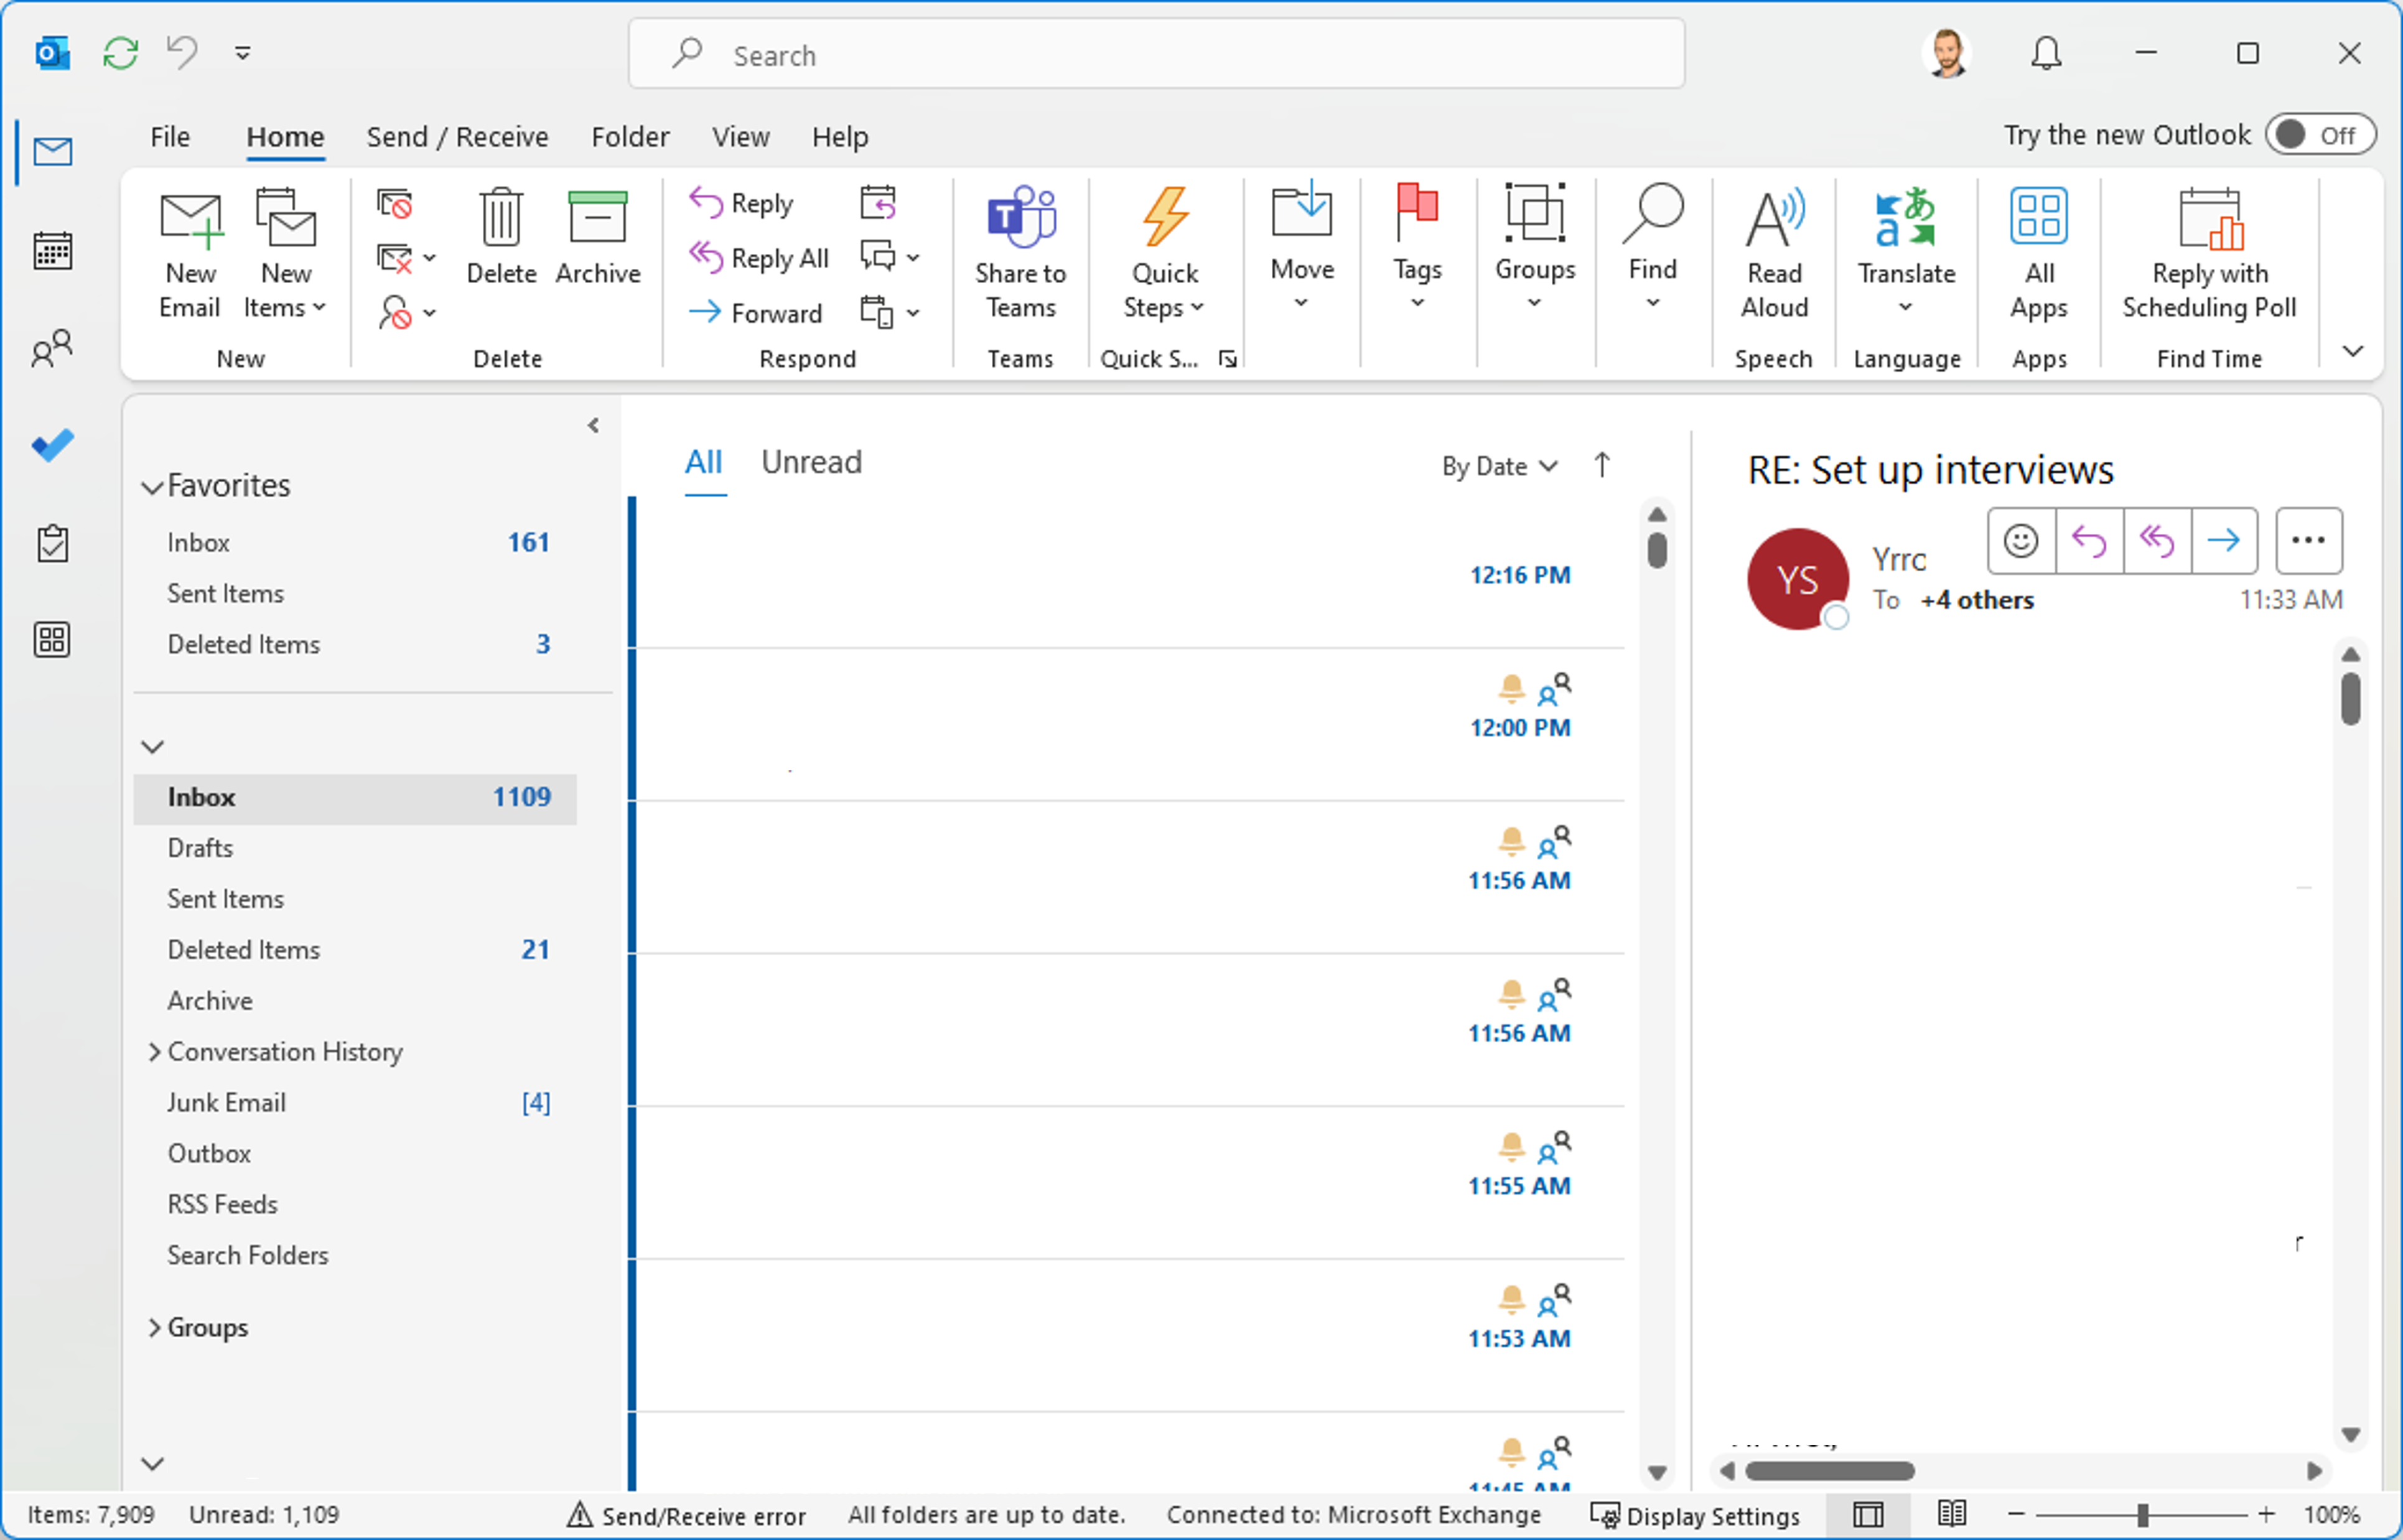The height and width of the screenshot is (1540, 2403).
Task: Show the +4 others recipients
Action: 1977,600
